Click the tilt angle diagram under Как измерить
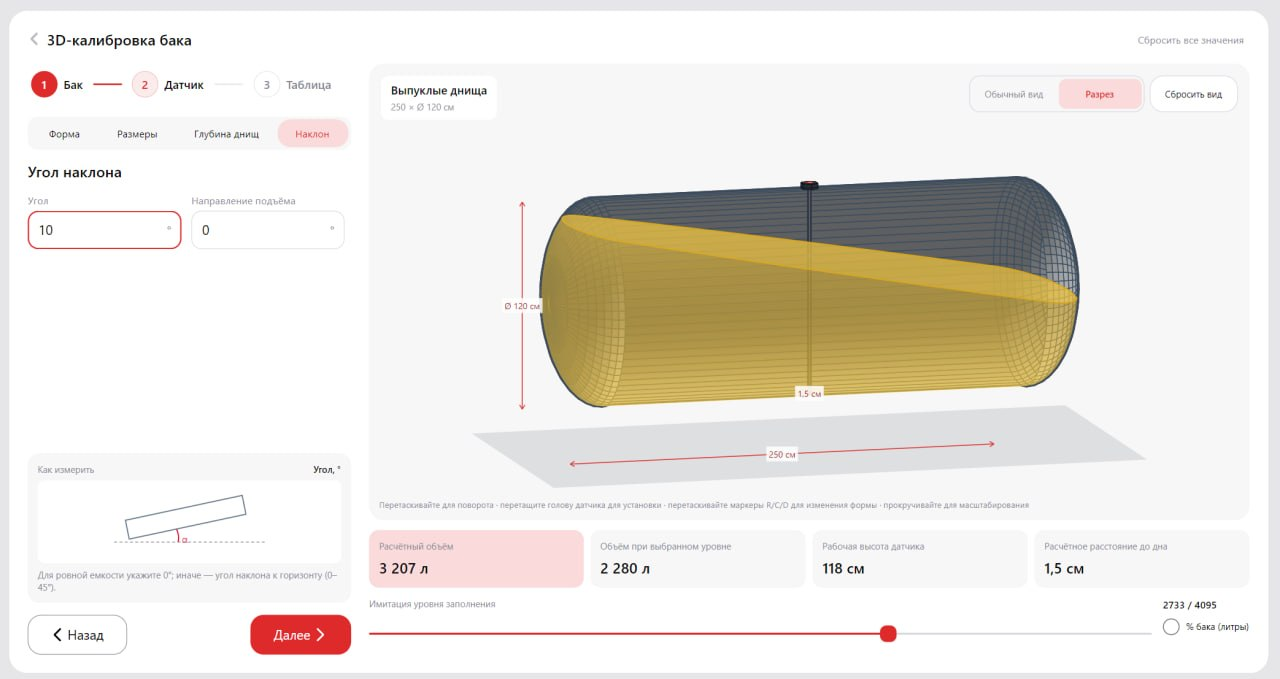The height and width of the screenshot is (679, 1280). click(189, 521)
